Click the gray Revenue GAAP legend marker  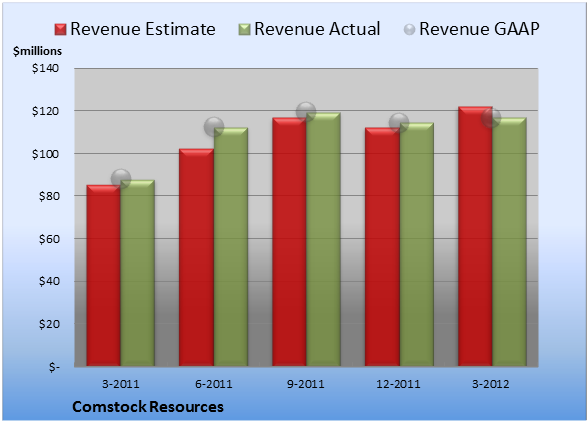(409, 30)
